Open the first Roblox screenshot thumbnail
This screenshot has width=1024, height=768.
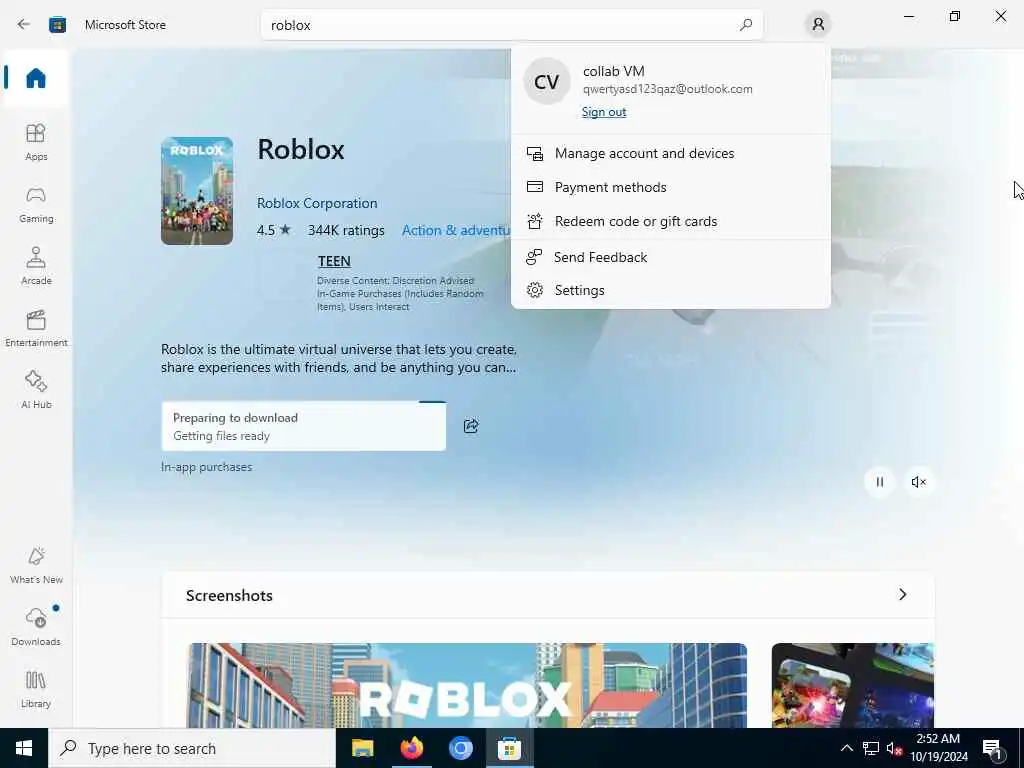pyautogui.click(x=466, y=685)
